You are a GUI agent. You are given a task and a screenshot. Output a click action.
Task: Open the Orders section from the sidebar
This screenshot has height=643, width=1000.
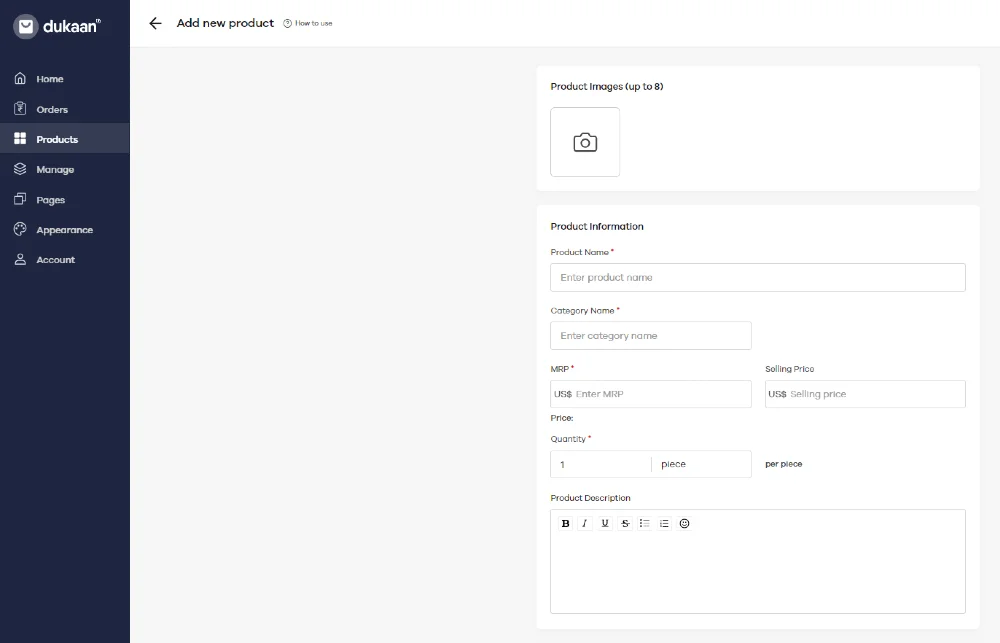pos(50,109)
